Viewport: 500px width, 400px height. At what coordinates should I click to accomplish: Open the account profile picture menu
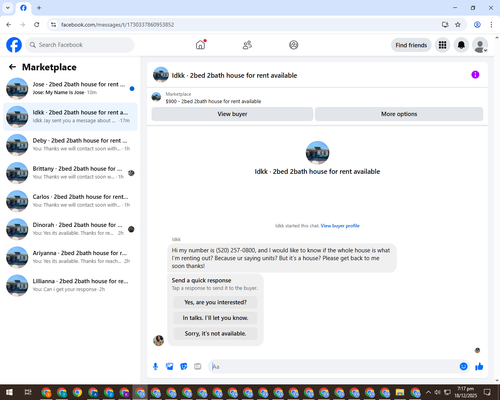click(480, 45)
